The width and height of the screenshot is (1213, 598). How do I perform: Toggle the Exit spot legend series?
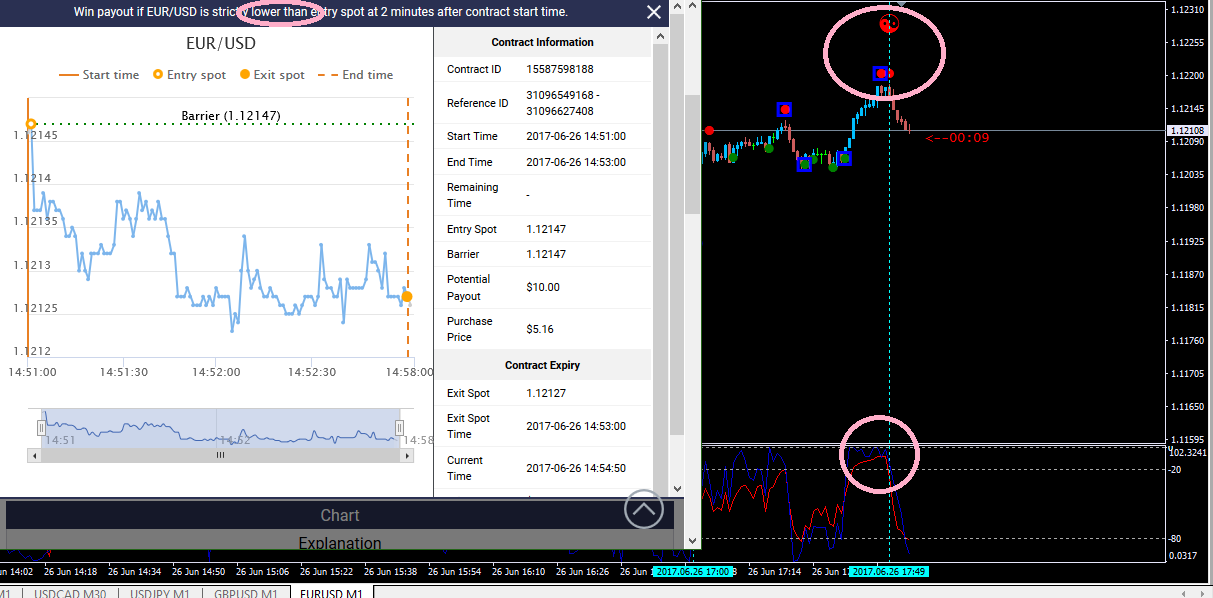(x=272, y=75)
